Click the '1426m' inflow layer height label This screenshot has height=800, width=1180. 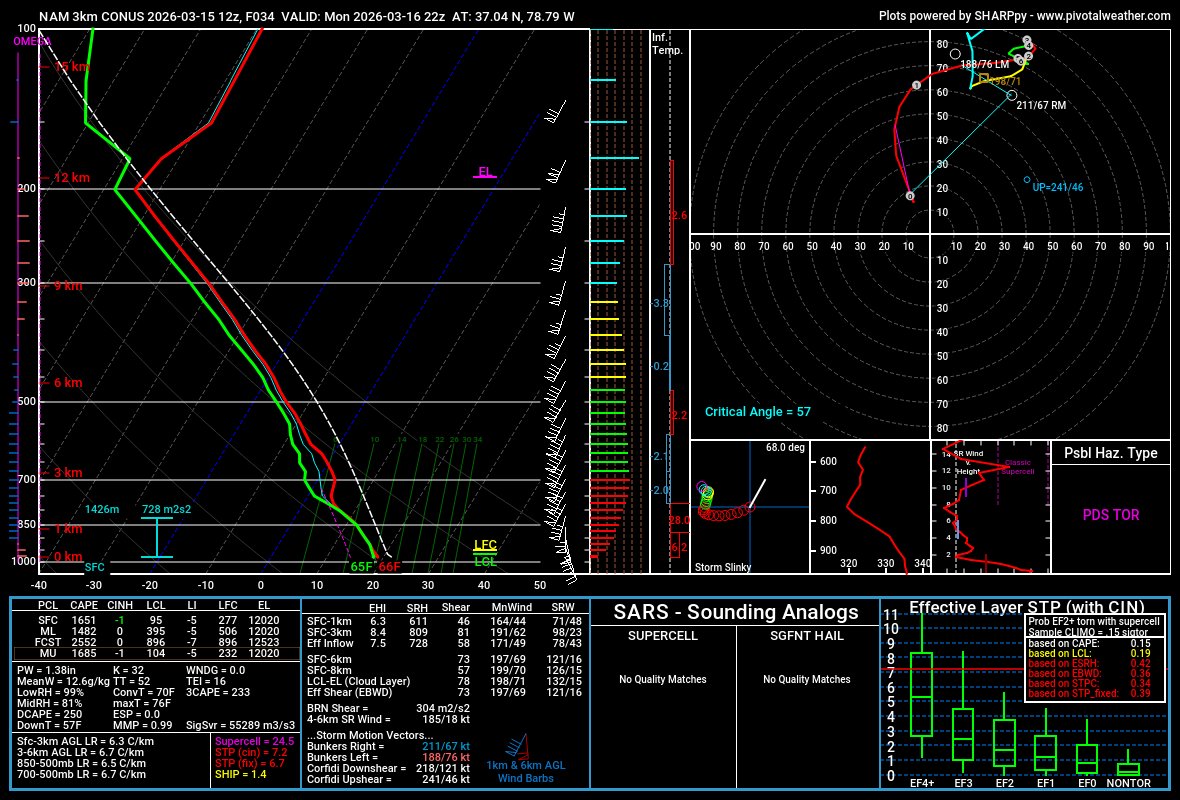click(x=102, y=510)
